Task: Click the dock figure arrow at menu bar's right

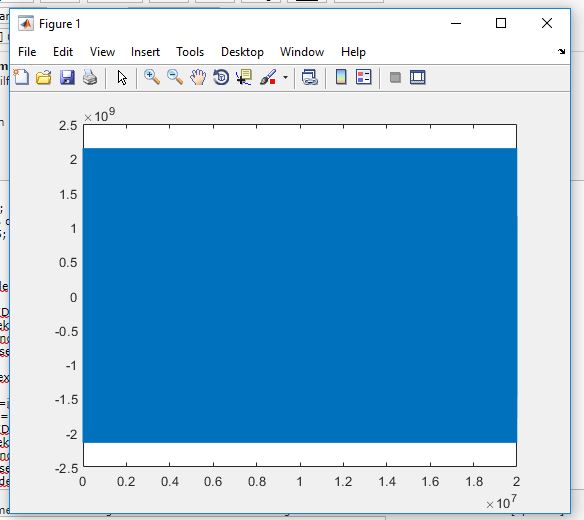Action: tap(562, 51)
